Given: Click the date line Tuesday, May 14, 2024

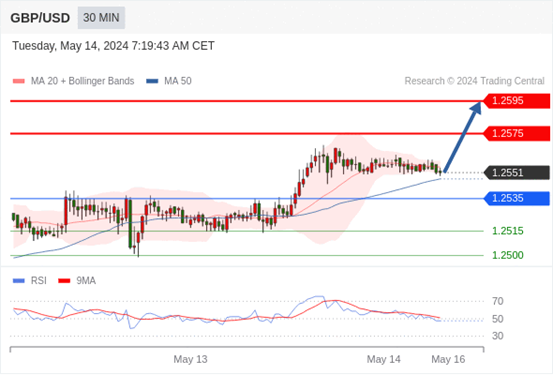Looking at the screenshot, I should [x=113, y=46].
